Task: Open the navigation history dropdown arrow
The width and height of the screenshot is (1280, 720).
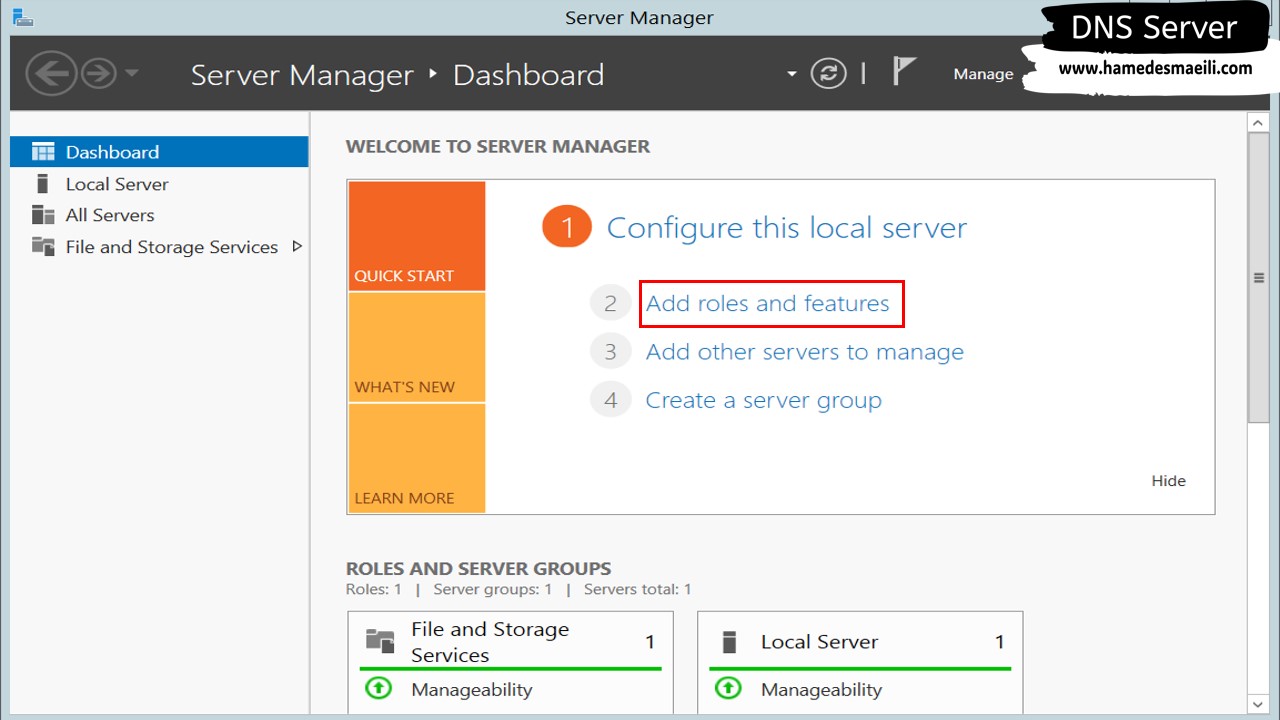Action: tap(131, 74)
